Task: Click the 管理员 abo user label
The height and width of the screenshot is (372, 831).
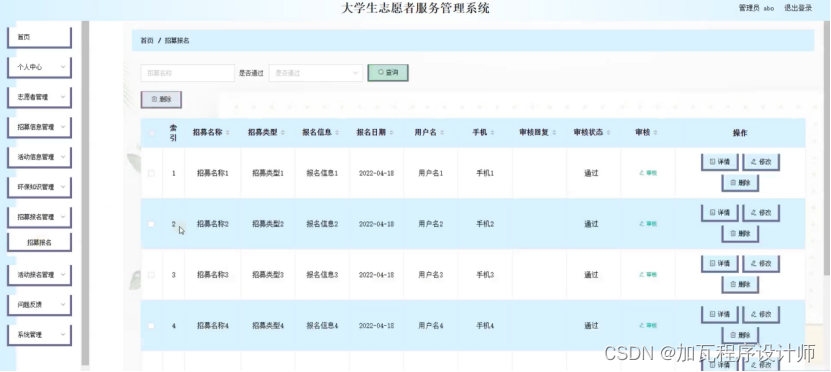Action: (x=756, y=8)
